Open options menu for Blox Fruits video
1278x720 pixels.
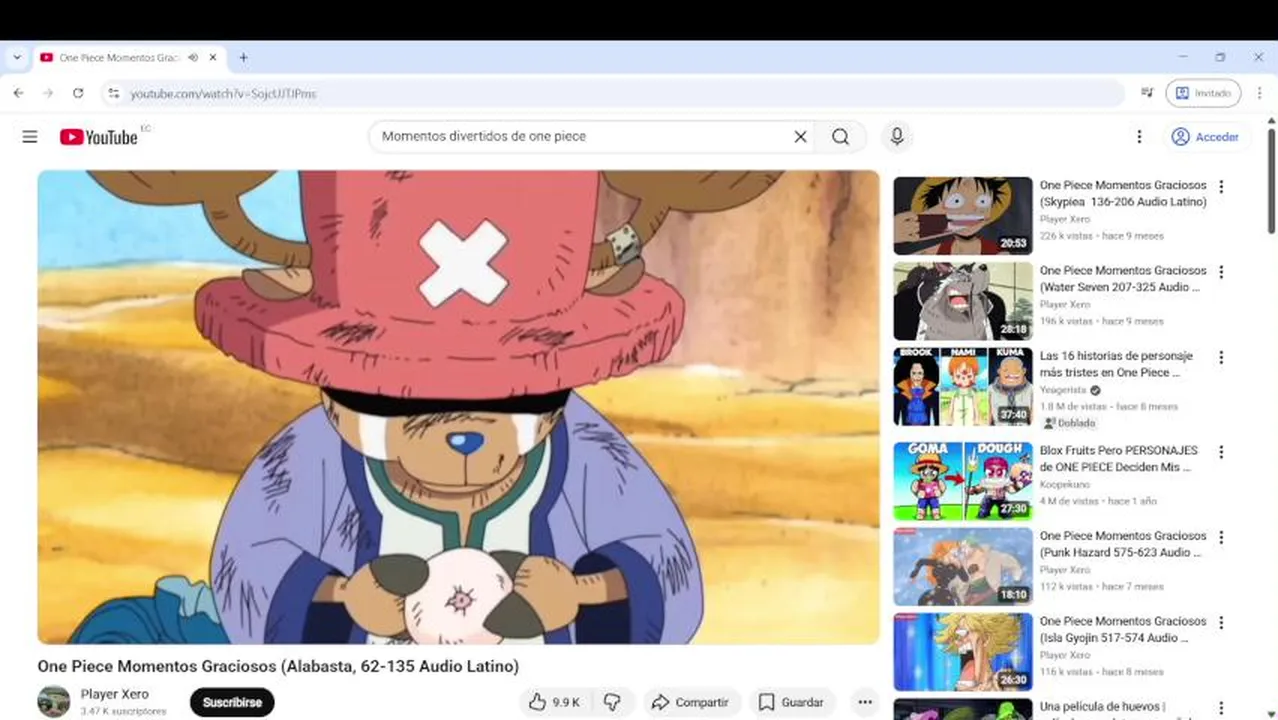[1221, 452]
